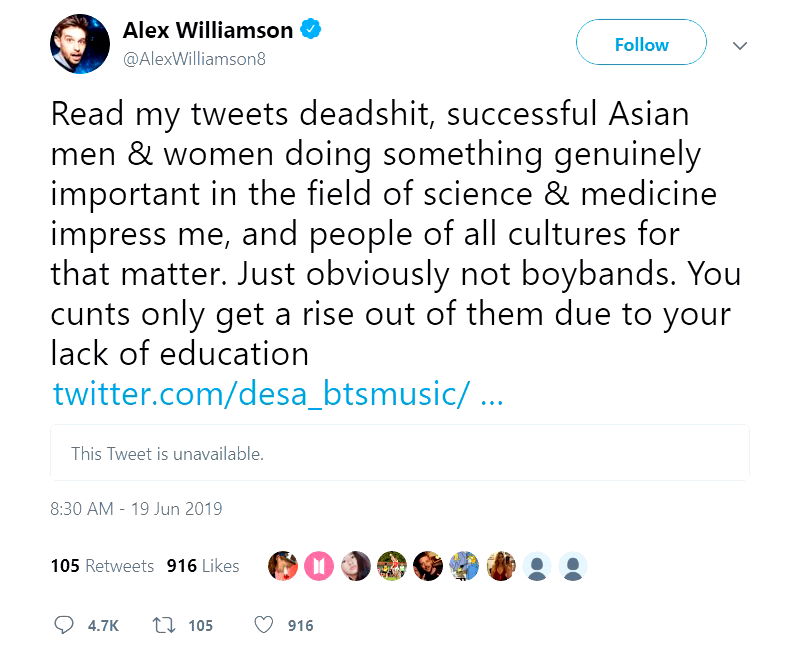The height and width of the screenshot is (645, 800).
Task: Open the first liker avatar in the row
Action: pos(283,566)
